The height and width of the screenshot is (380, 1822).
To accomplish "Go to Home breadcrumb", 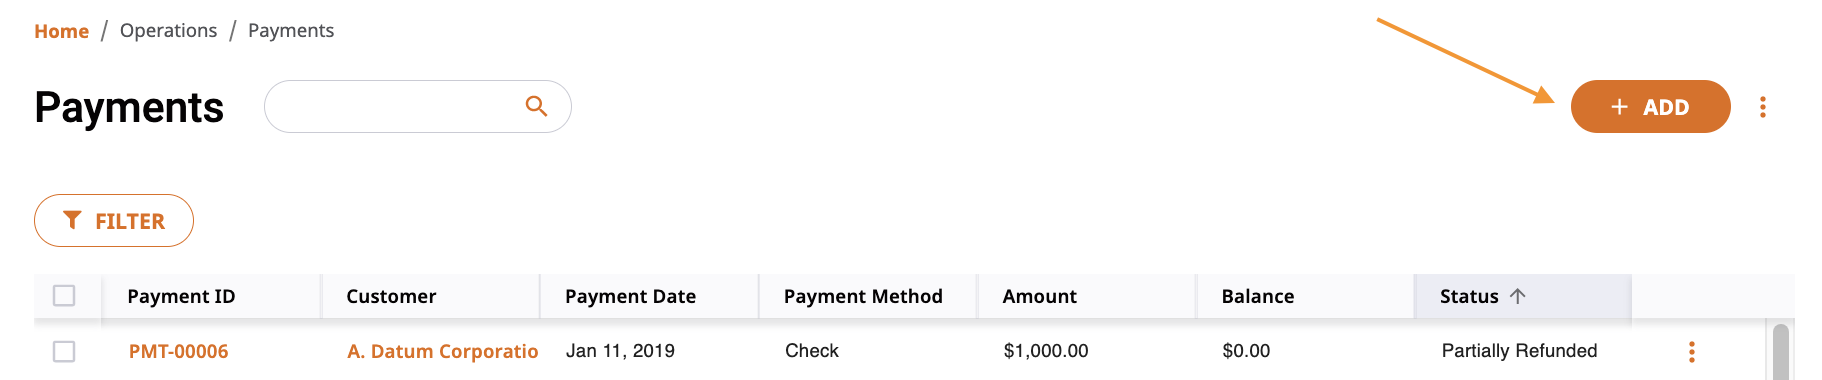I will coord(62,31).
